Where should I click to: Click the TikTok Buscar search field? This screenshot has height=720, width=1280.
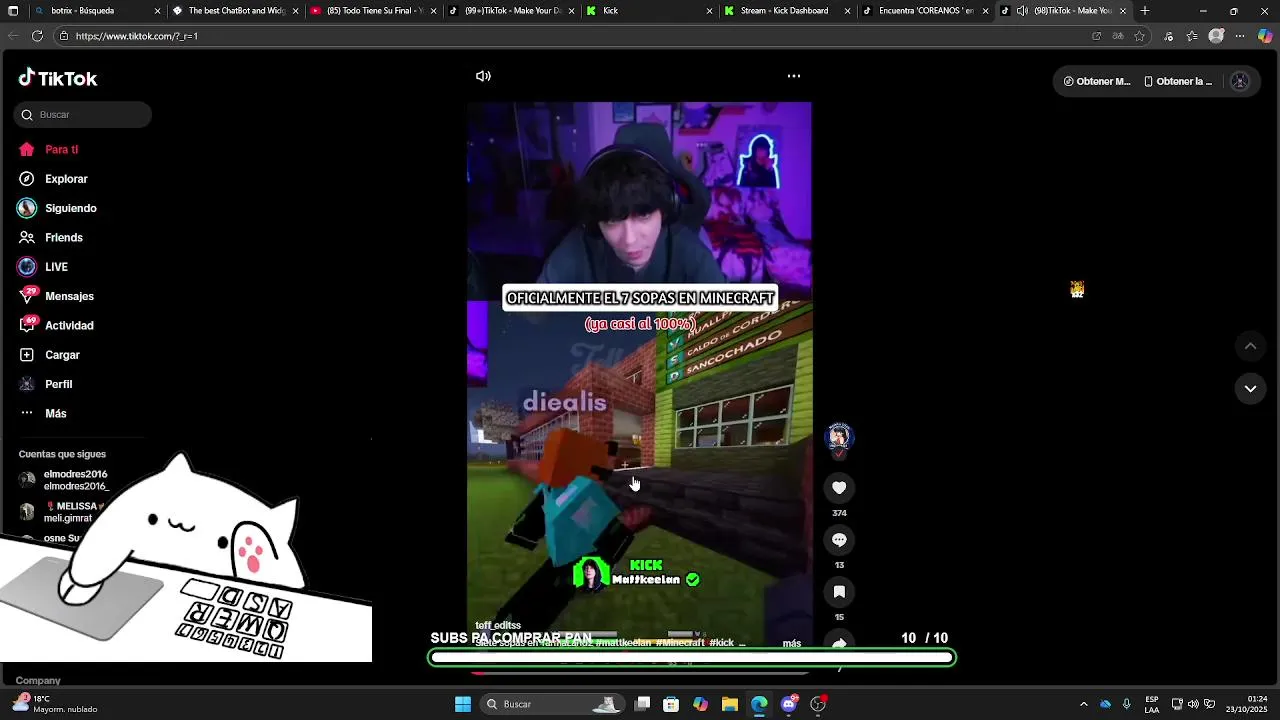tap(83, 115)
